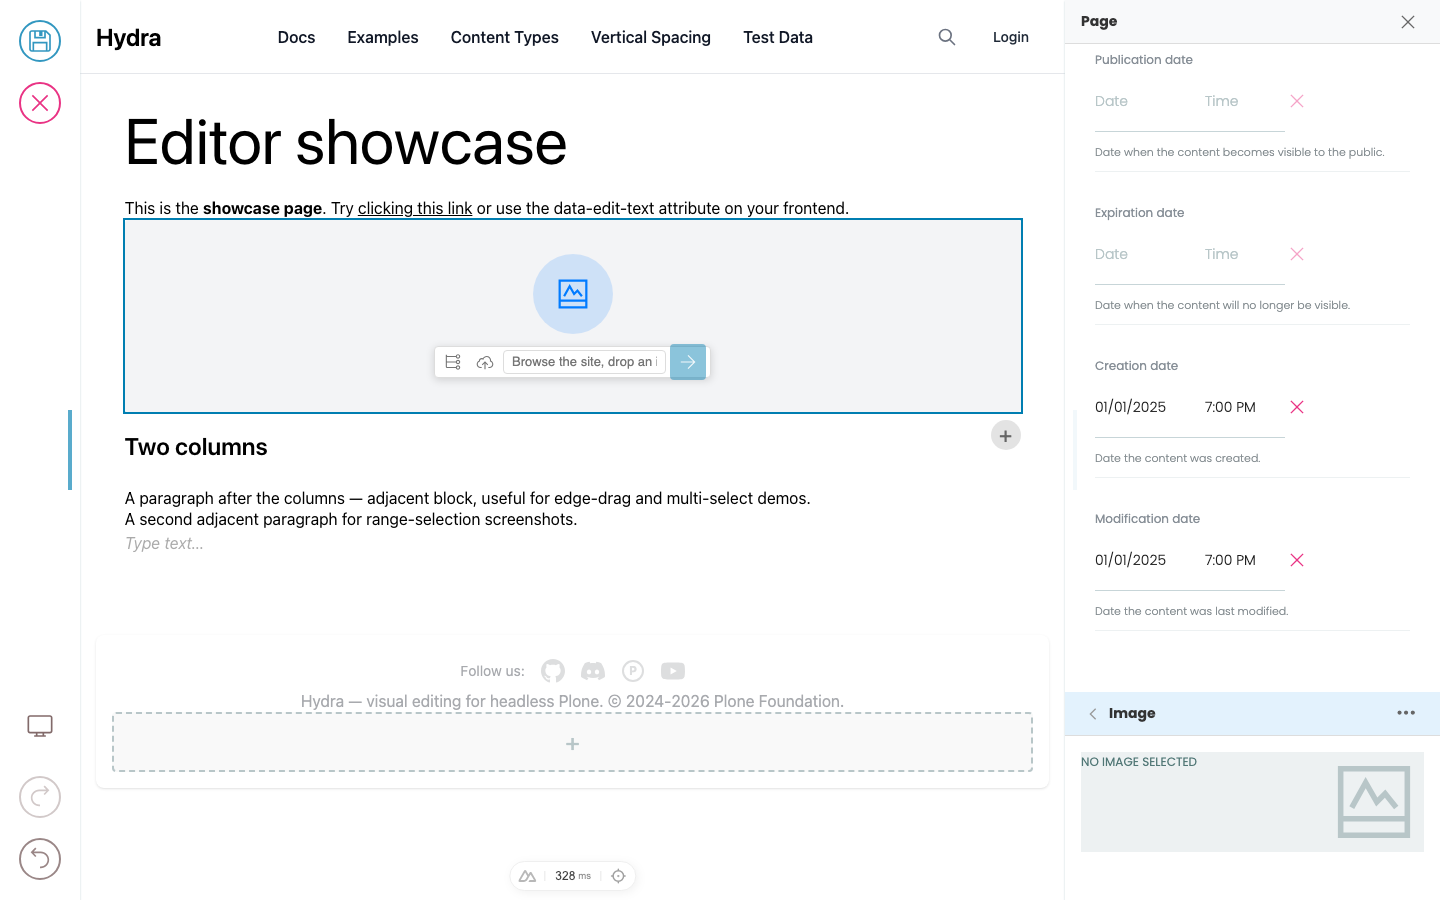Clear the Modification date value
1440x900 pixels.
click(x=1297, y=560)
